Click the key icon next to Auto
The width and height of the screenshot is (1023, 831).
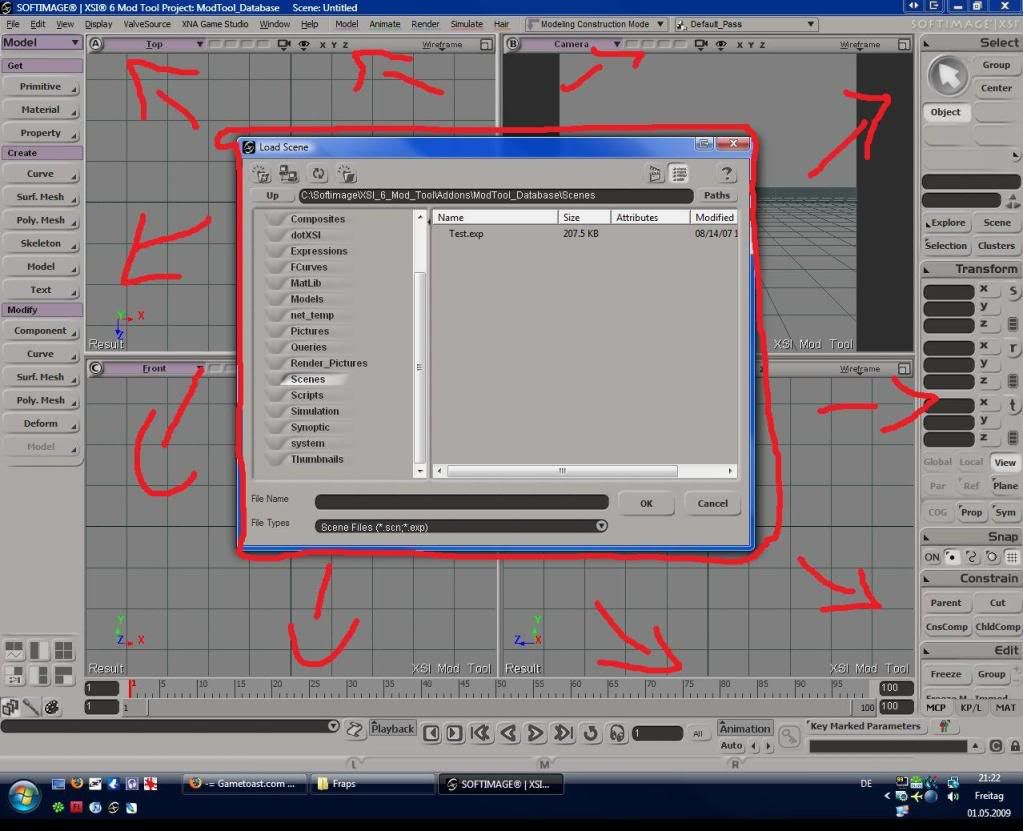click(789, 736)
